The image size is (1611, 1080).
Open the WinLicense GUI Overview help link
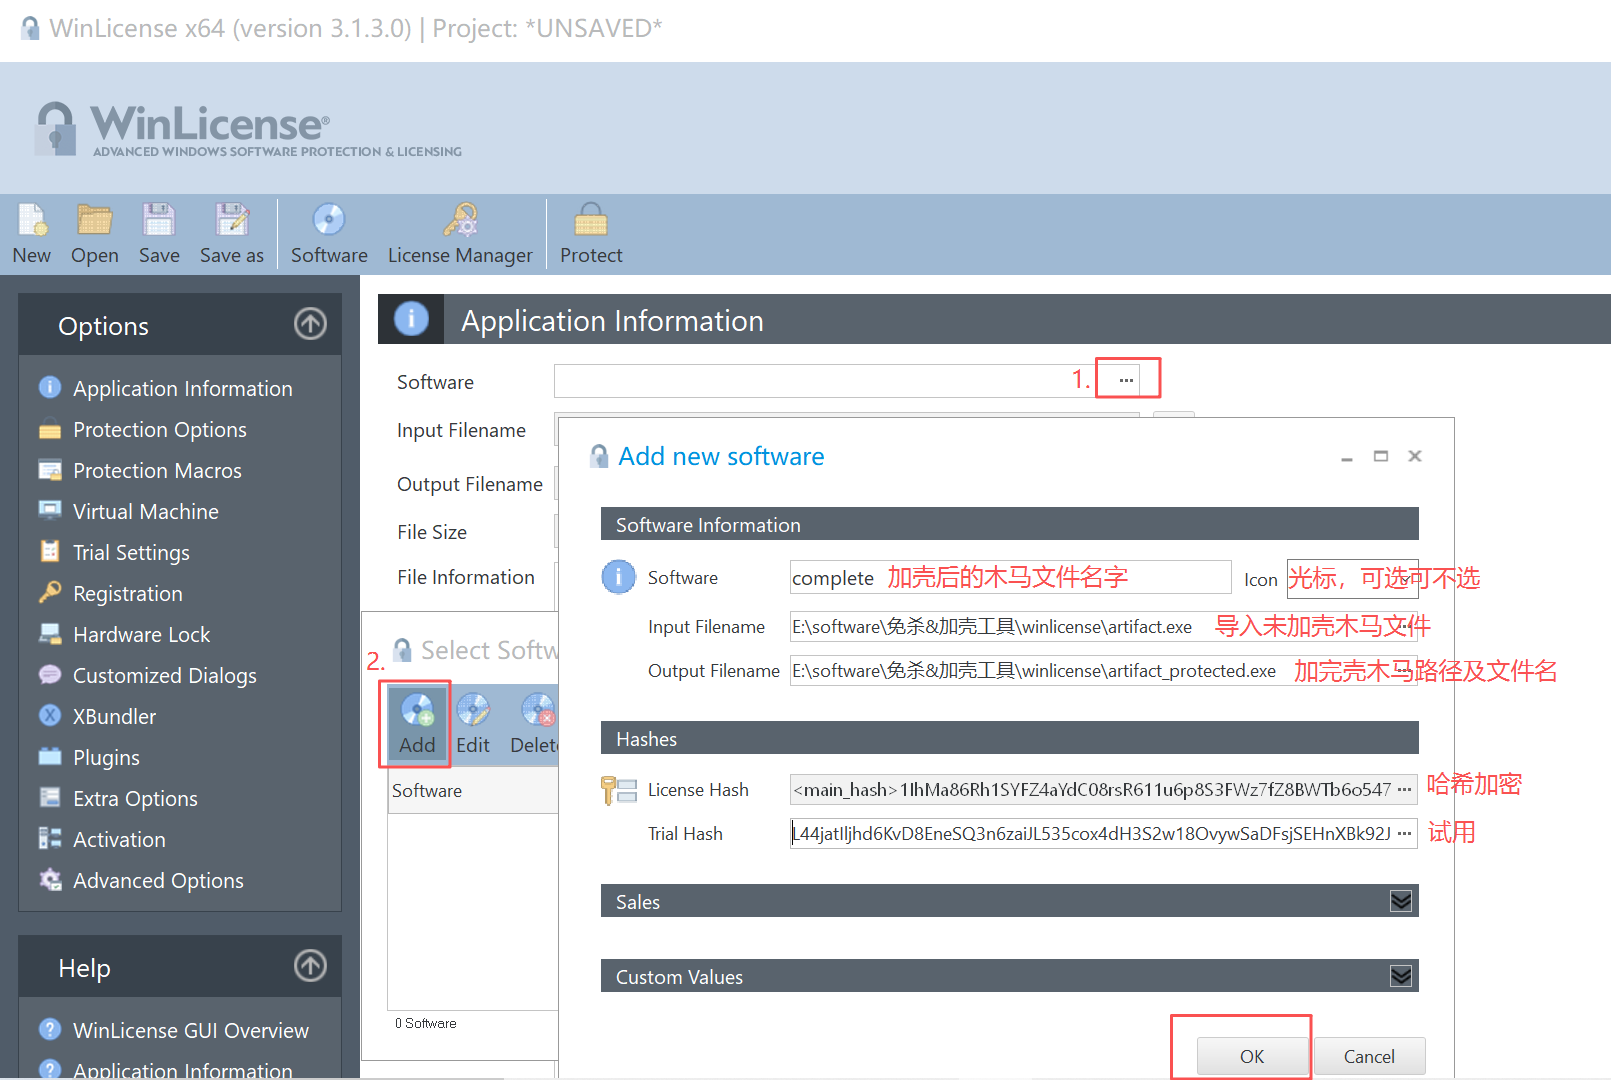pyautogui.click(x=190, y=1030)
